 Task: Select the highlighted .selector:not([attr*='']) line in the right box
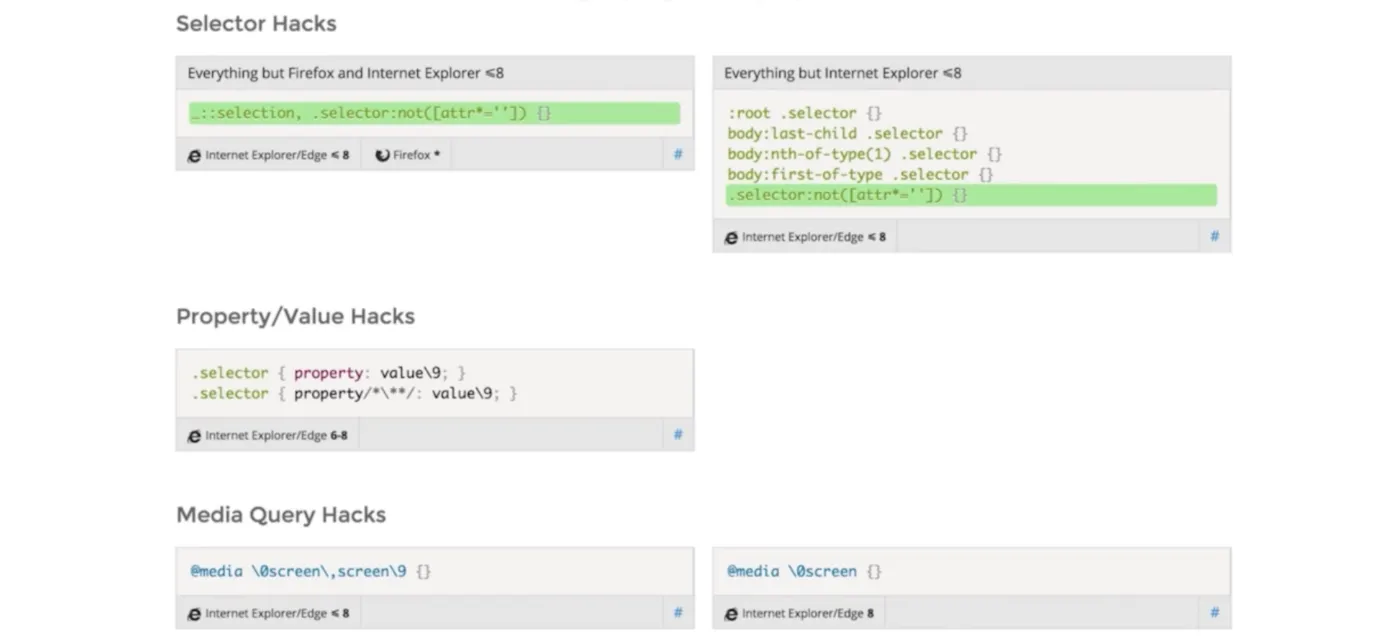pos(970,195)
